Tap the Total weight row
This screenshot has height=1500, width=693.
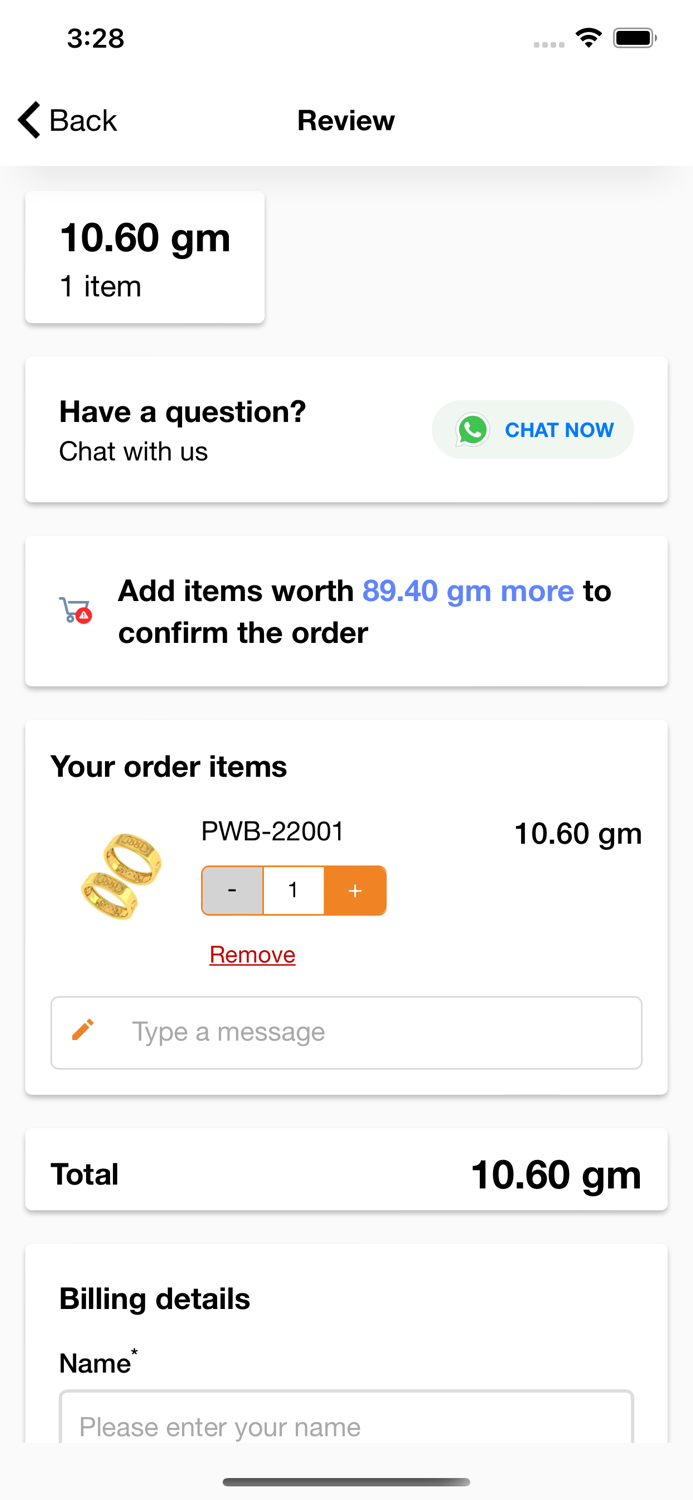point(346,1174)
